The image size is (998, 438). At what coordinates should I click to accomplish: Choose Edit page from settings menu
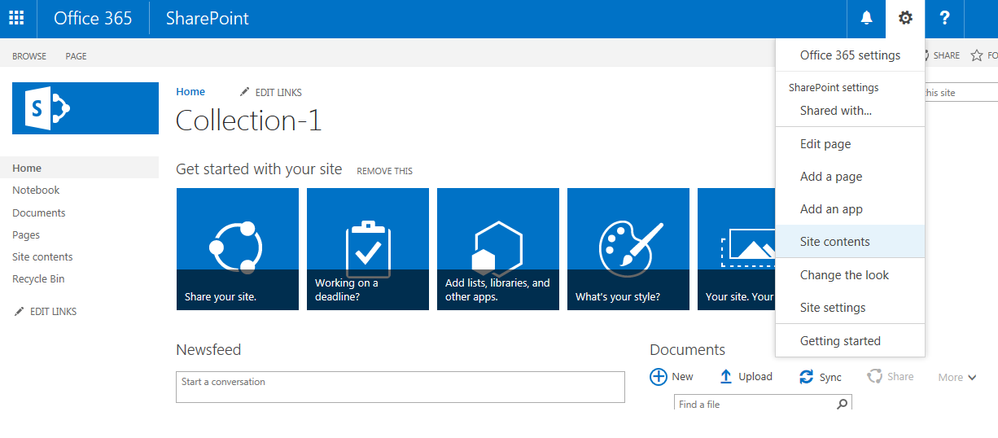pos(850,144)
